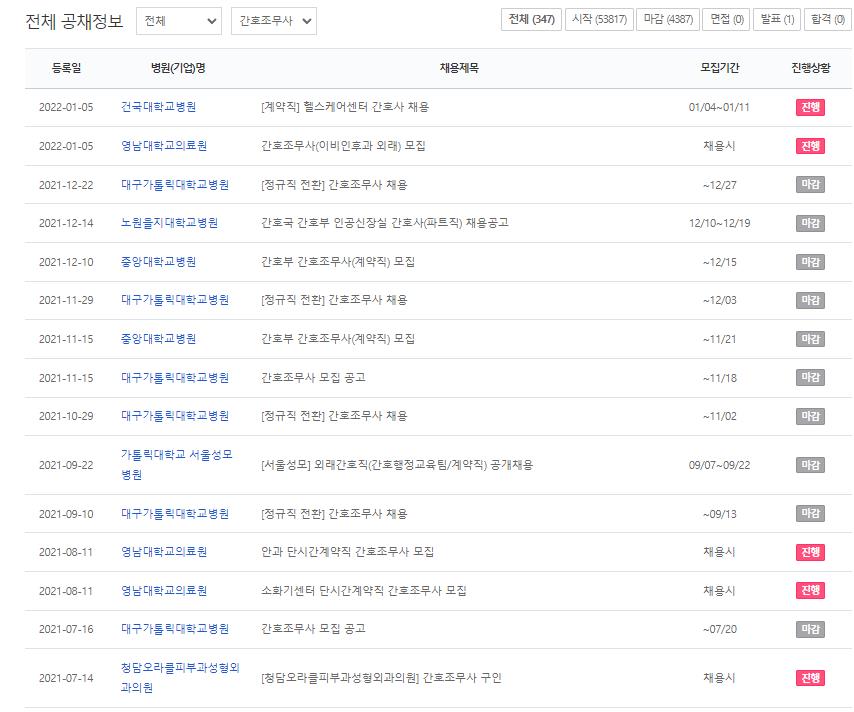Click 진행 badge for 건국대학교병원 row
This screenshot has height=712, width=854.
(810, 107)
